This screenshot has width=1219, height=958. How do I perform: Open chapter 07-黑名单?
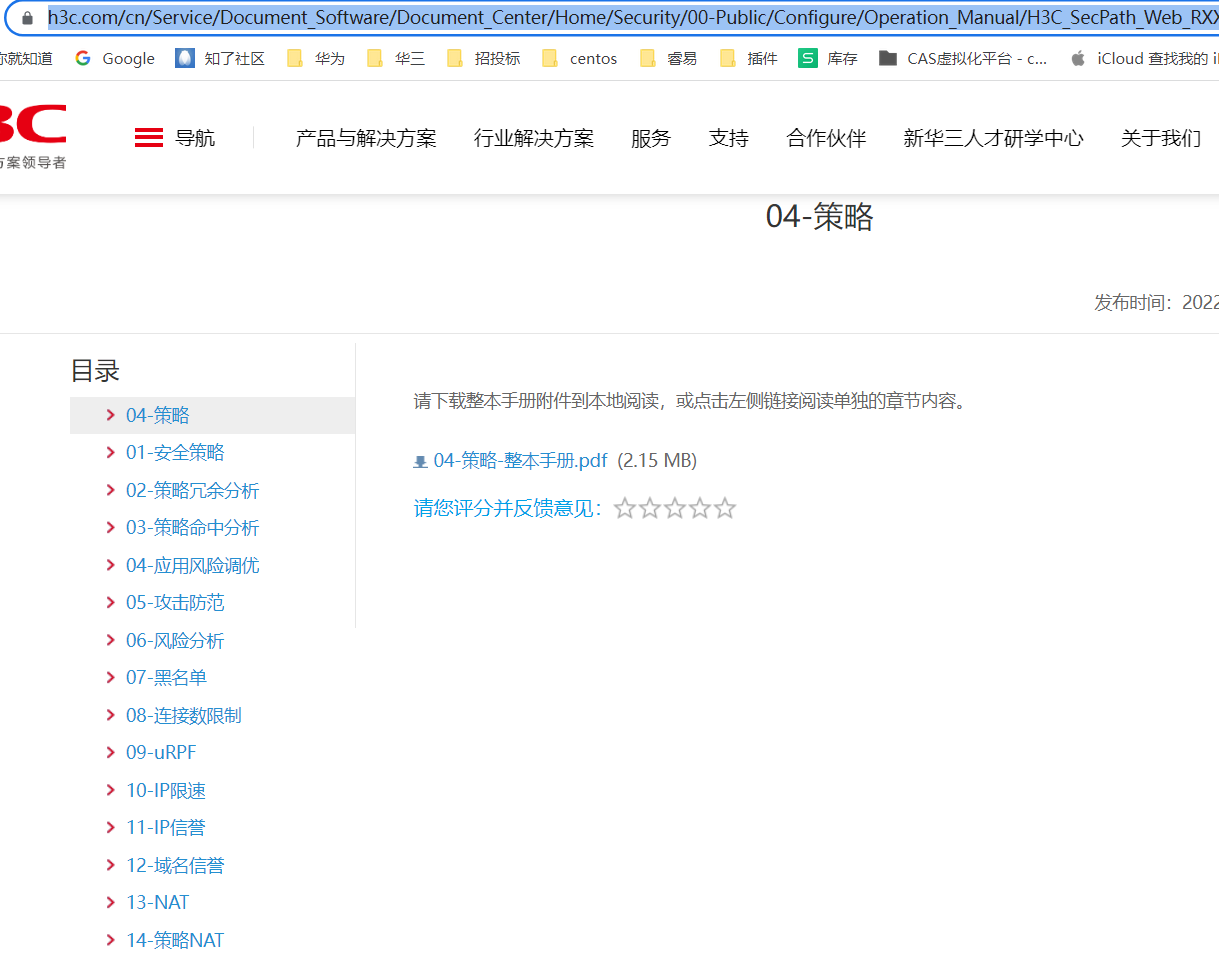[x=166, y=677]
